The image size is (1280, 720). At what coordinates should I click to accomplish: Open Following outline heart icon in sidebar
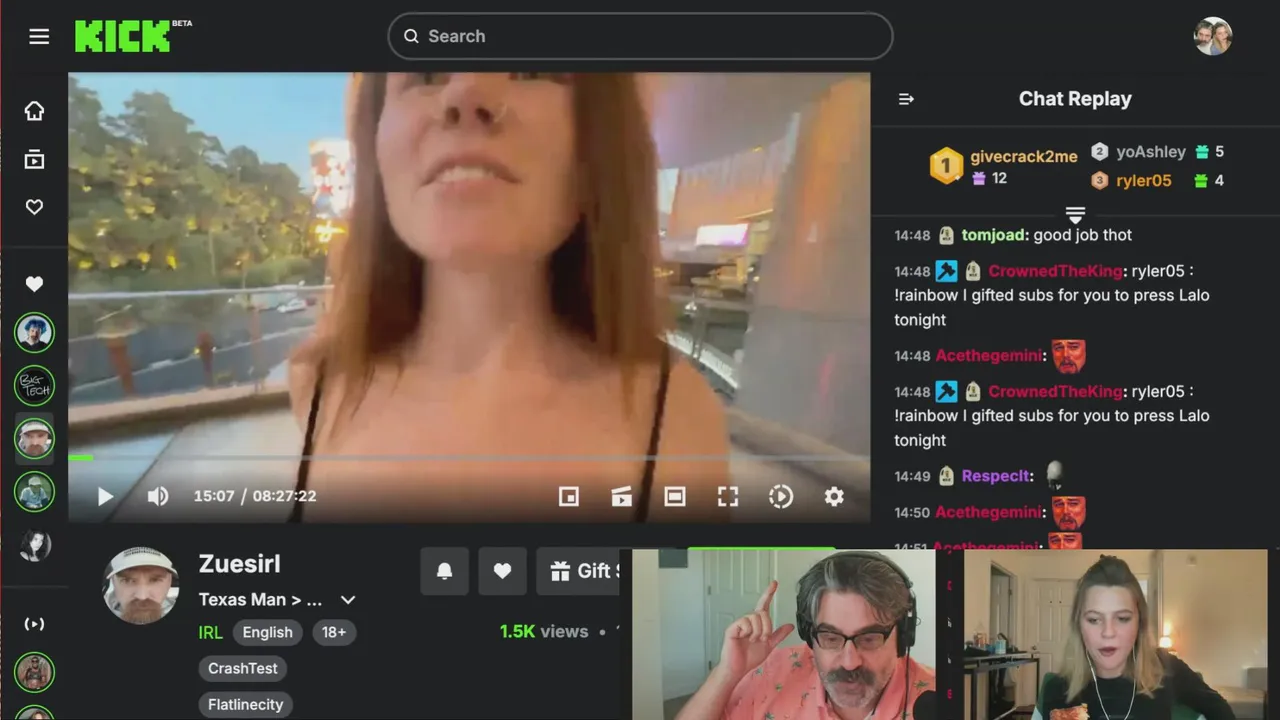coord(34,207)
